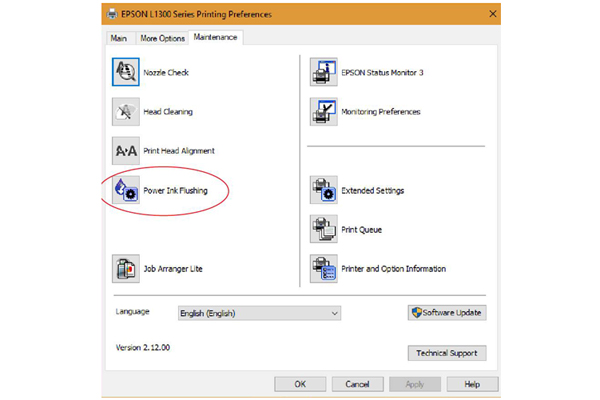Click the 'Version 2.12.00' text
The height and width of the screenshot is (400, 600).
143,348
